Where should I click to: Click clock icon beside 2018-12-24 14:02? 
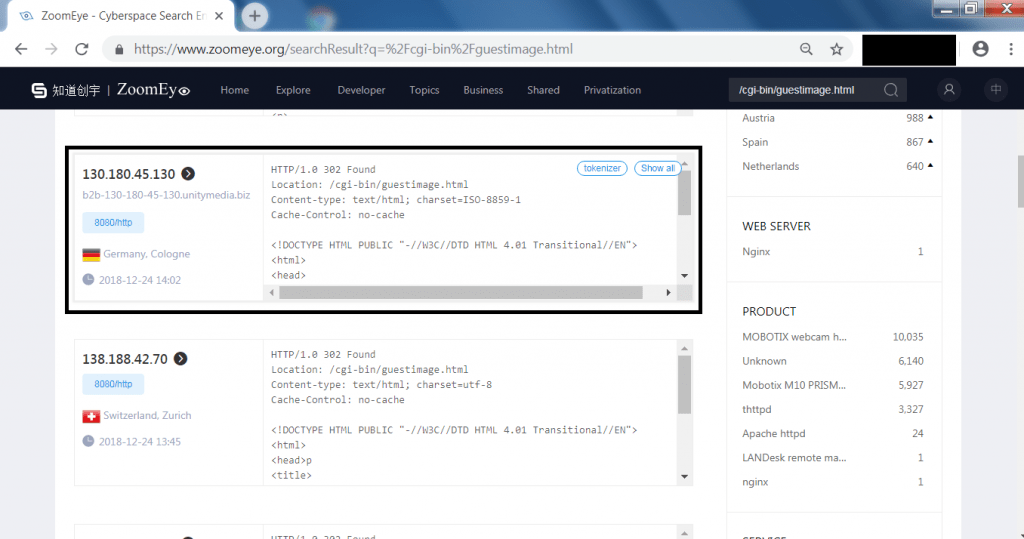[x=88, y=280]
